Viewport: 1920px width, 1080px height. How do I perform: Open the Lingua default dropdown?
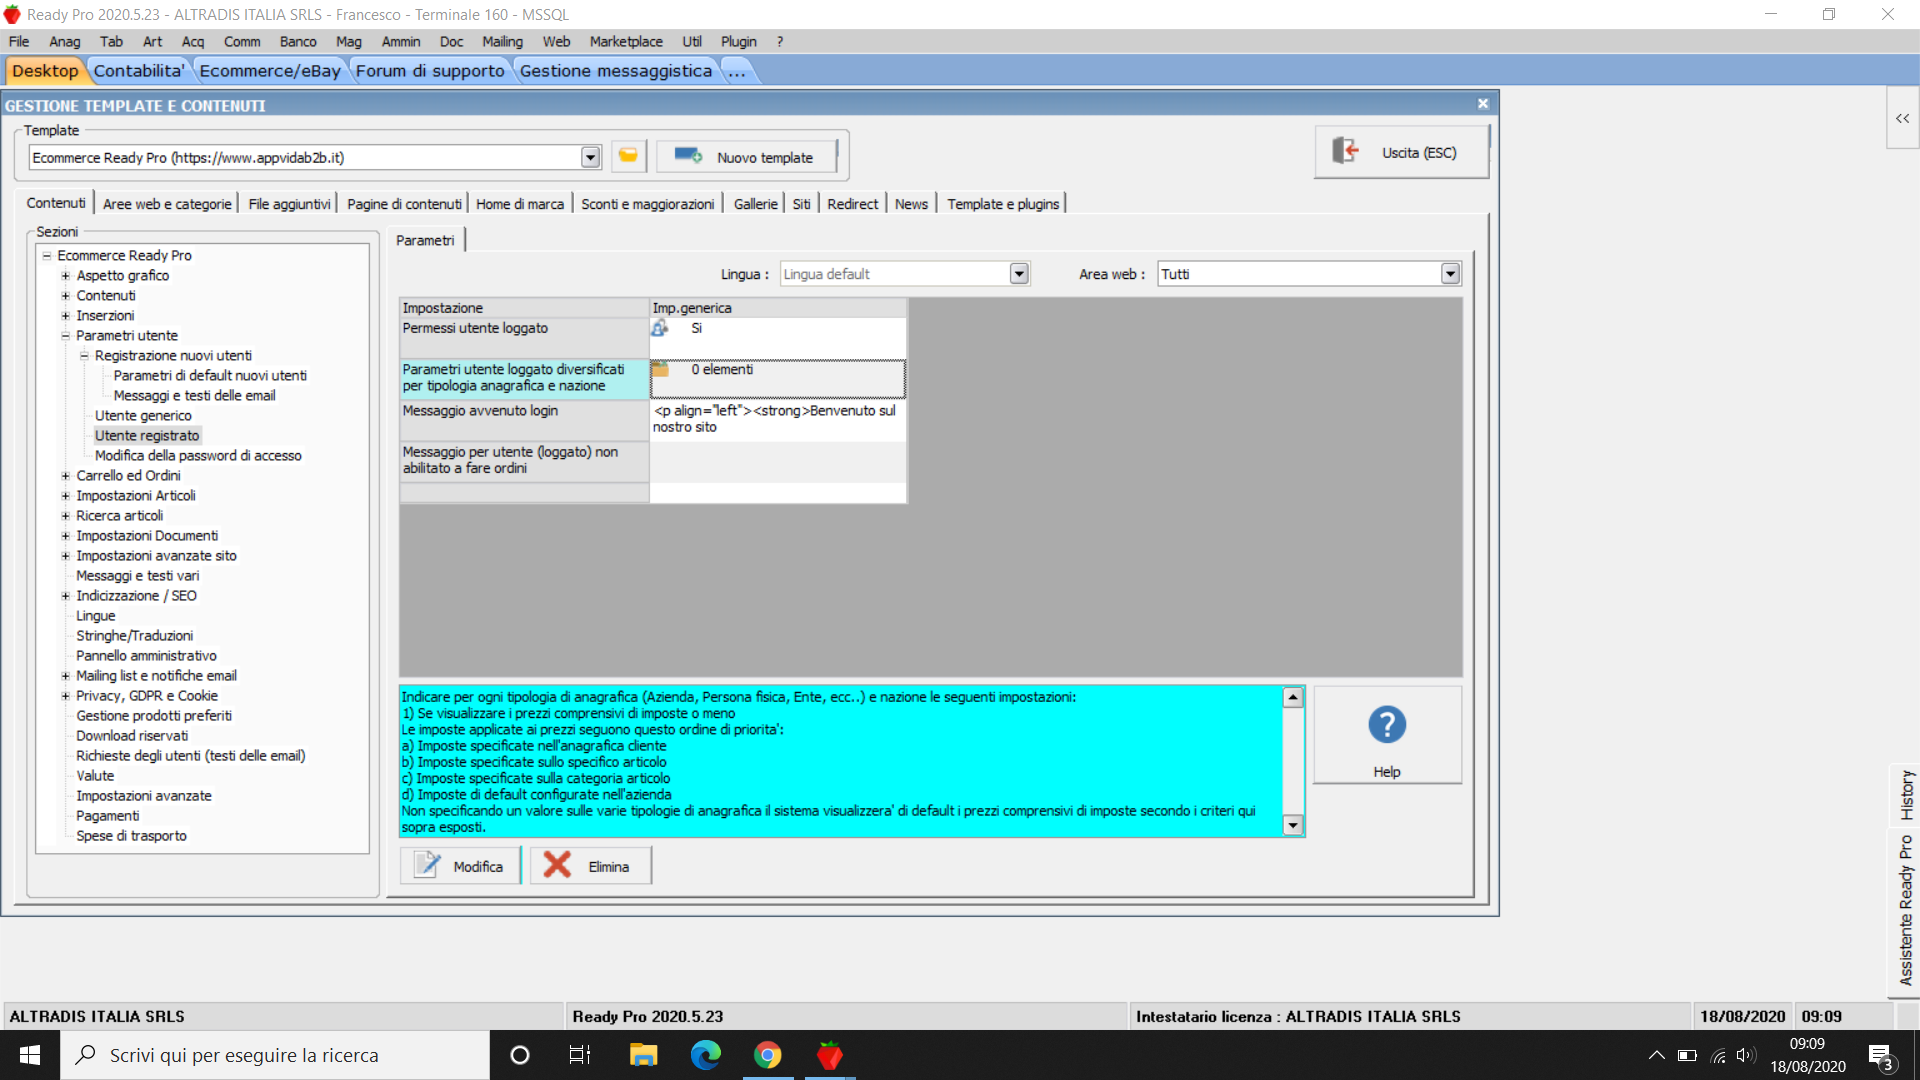(1019, 274)
